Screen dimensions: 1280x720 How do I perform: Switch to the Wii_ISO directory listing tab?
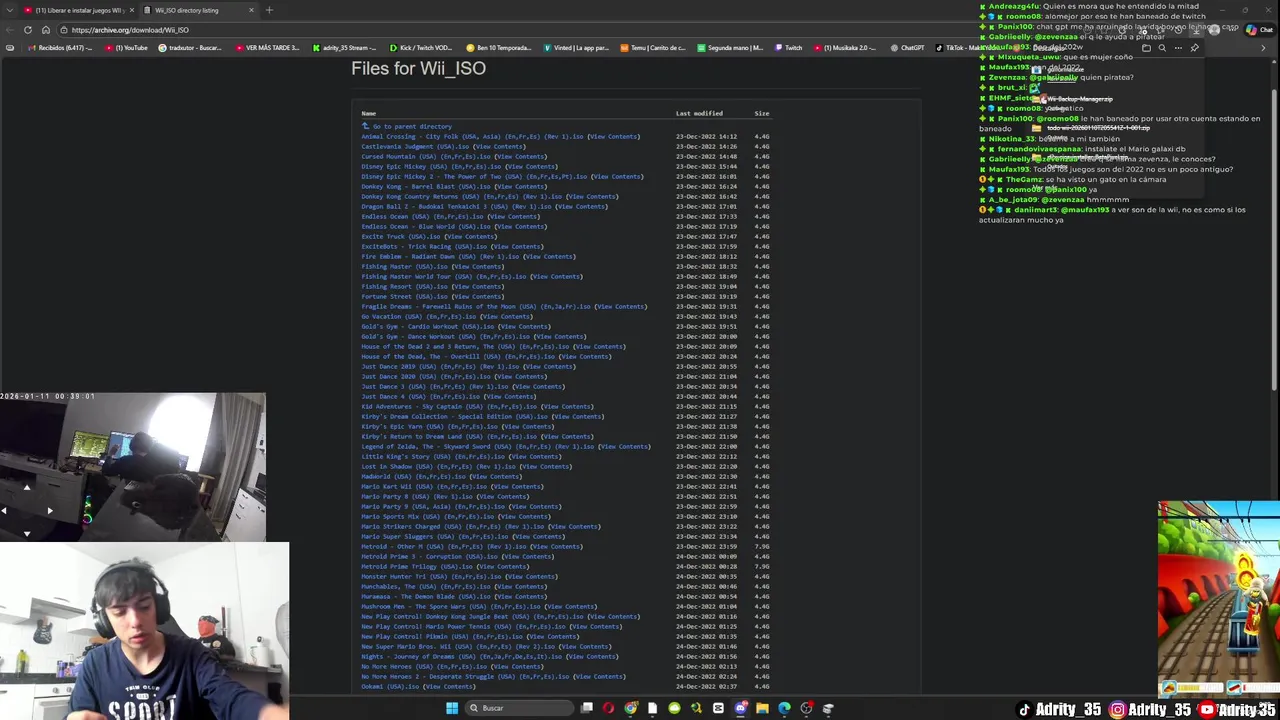coord(199,10)
